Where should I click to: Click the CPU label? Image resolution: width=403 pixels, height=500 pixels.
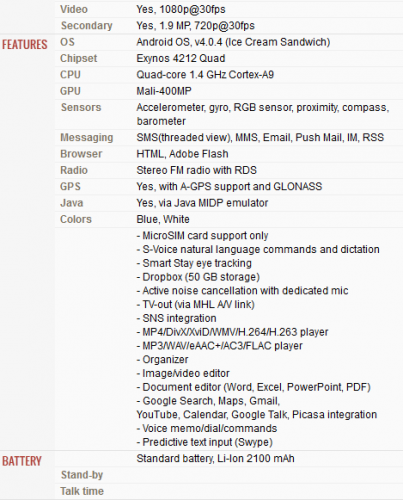pos(70,75)
